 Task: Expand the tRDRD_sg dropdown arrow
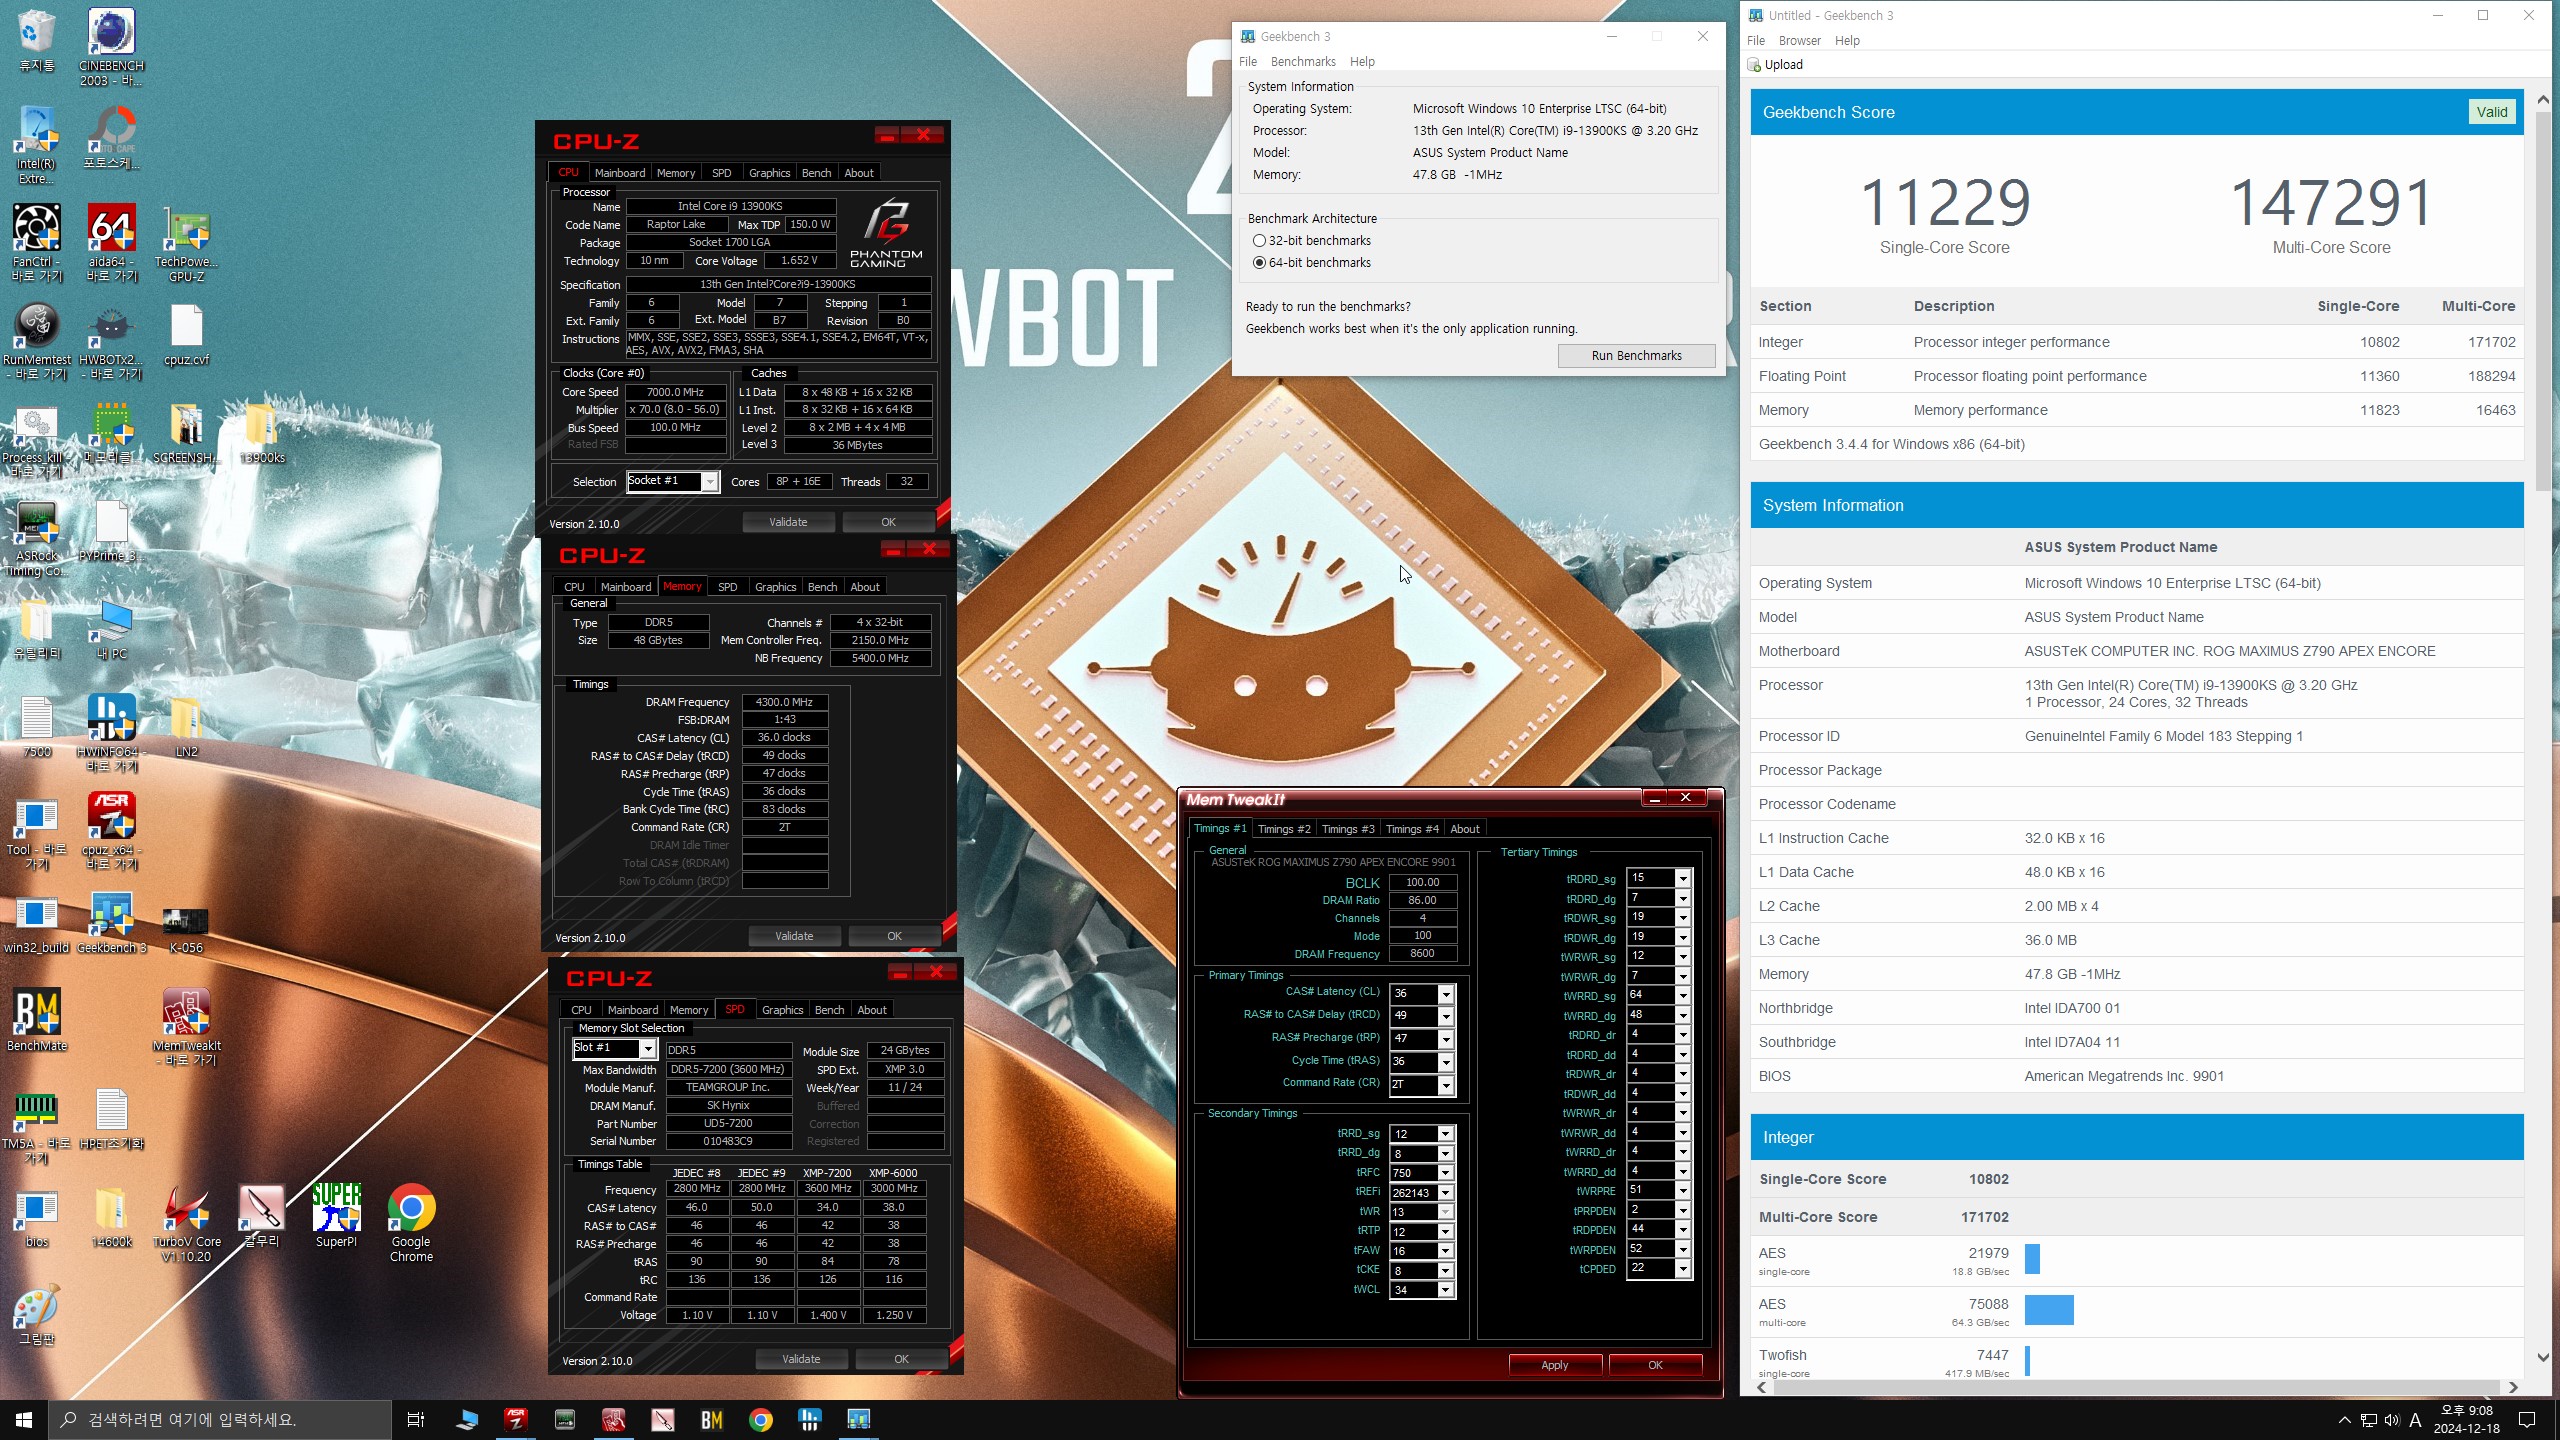1683,878
